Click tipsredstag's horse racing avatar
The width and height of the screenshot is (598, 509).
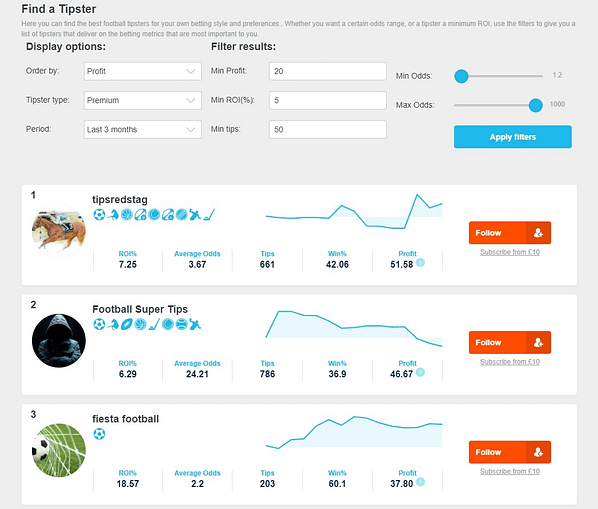pos(59,231)
